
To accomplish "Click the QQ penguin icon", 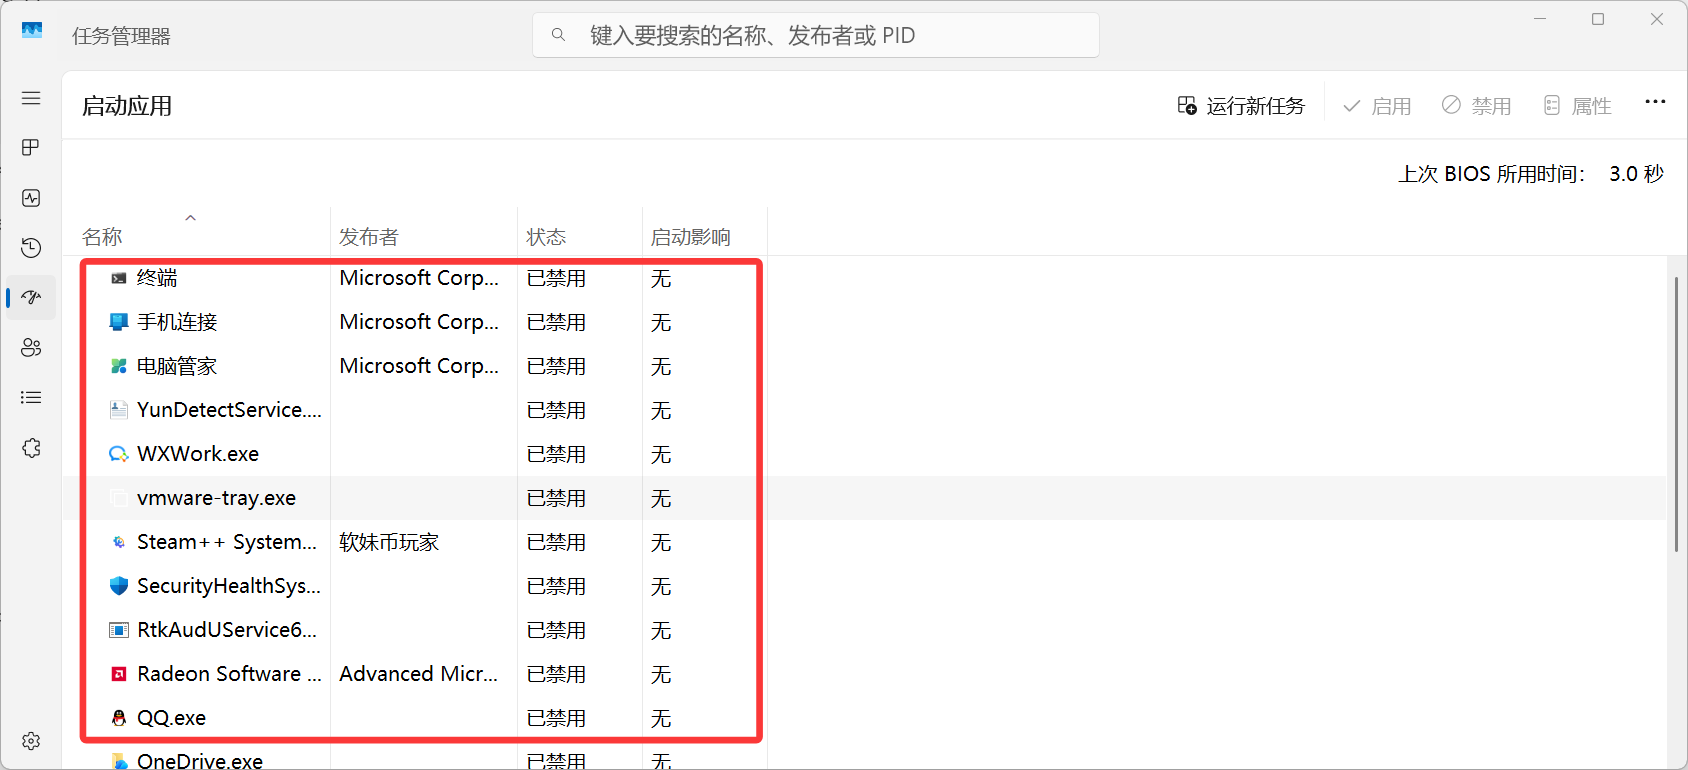I will point(119,718).
